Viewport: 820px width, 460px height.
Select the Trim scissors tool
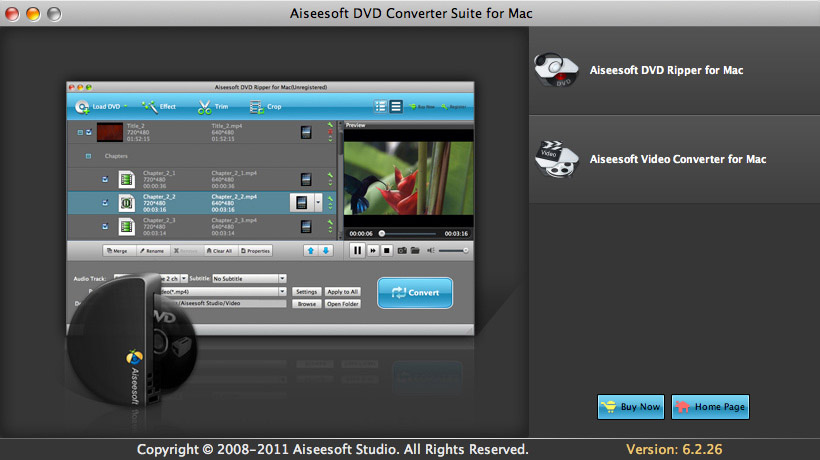point(214,106)
